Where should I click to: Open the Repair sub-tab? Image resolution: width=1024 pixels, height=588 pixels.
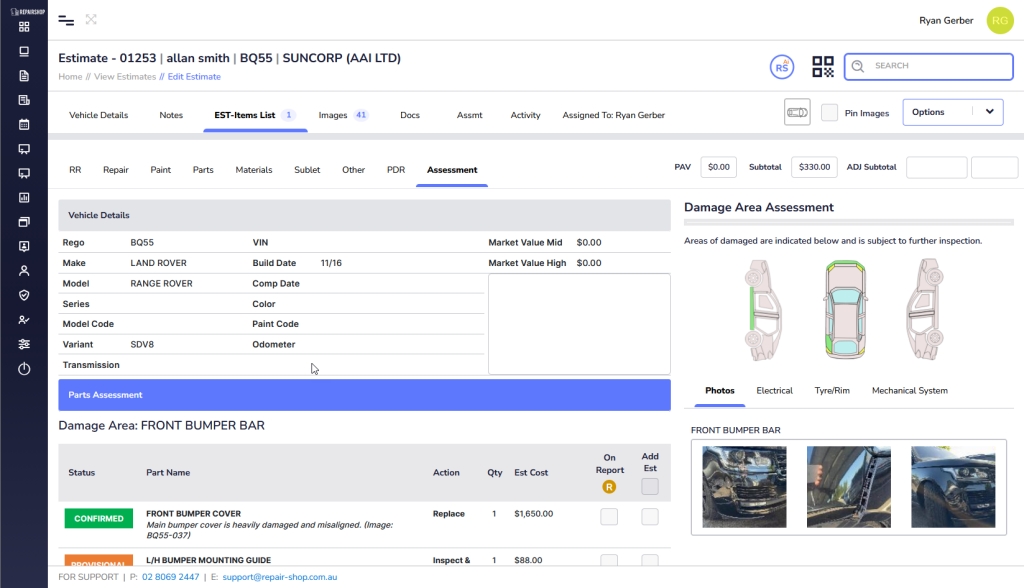click(116, 170)
